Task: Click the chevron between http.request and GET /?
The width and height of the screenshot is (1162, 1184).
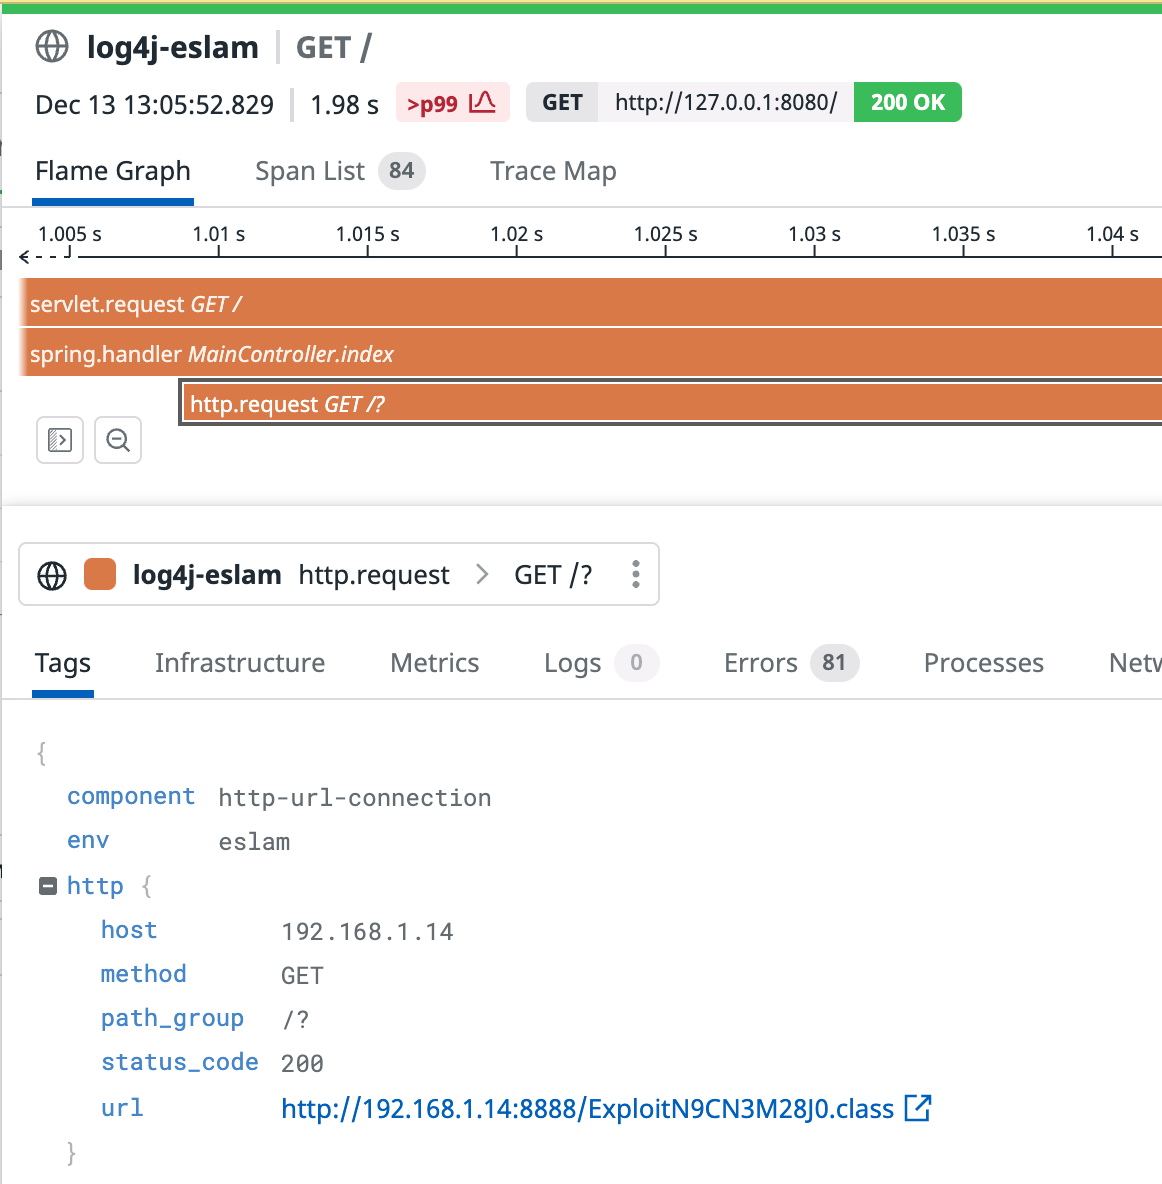Action: 482,574
